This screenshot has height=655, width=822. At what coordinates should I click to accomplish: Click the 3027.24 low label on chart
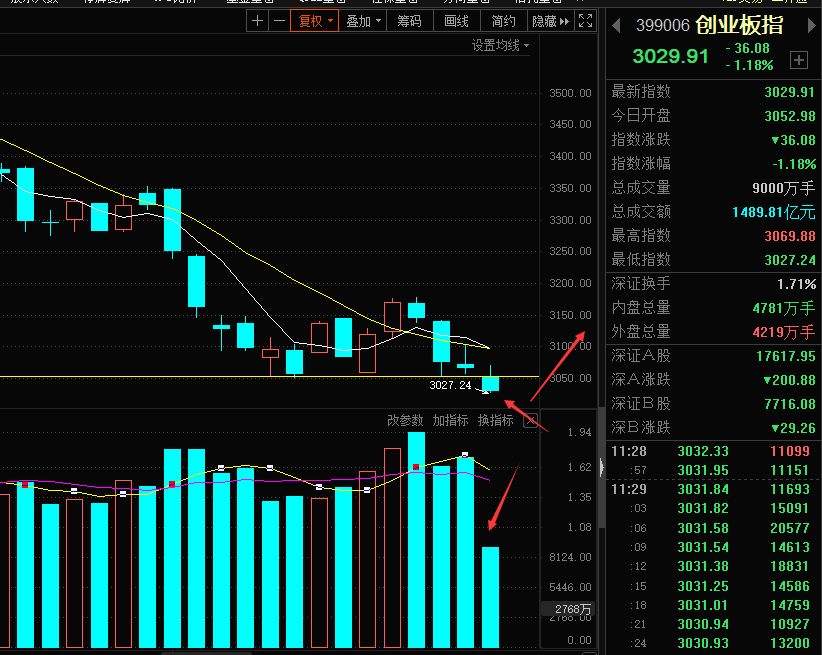pyautogui.click(x=450, y=385)
